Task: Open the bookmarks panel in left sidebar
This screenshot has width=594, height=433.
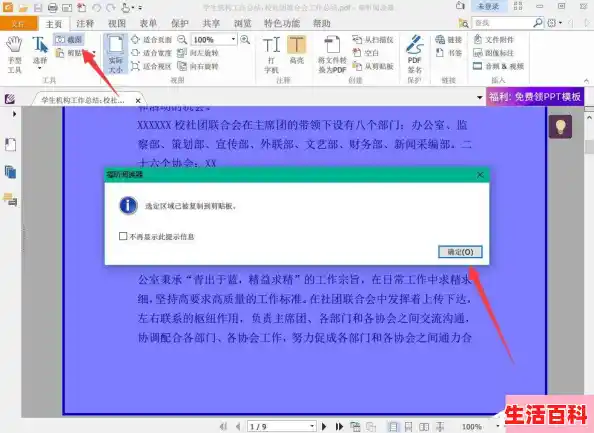Action: coord(11,145)
